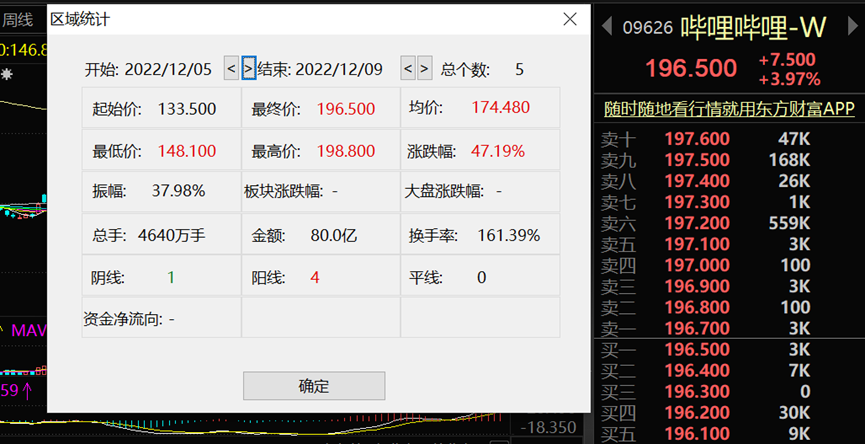
Task: Select 卖五 row at 197.100
Action: 729,244
